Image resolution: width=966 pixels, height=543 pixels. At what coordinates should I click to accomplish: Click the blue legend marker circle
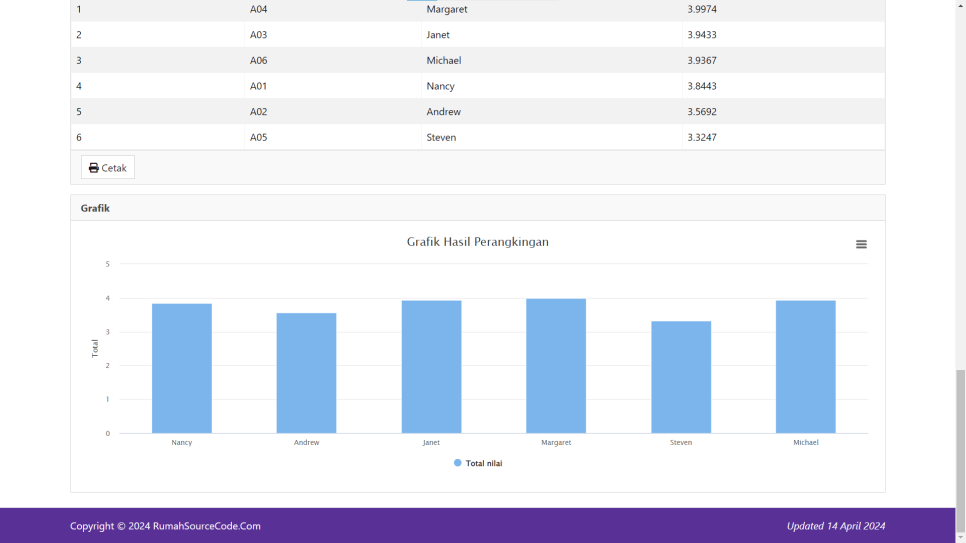click(458, 463)
